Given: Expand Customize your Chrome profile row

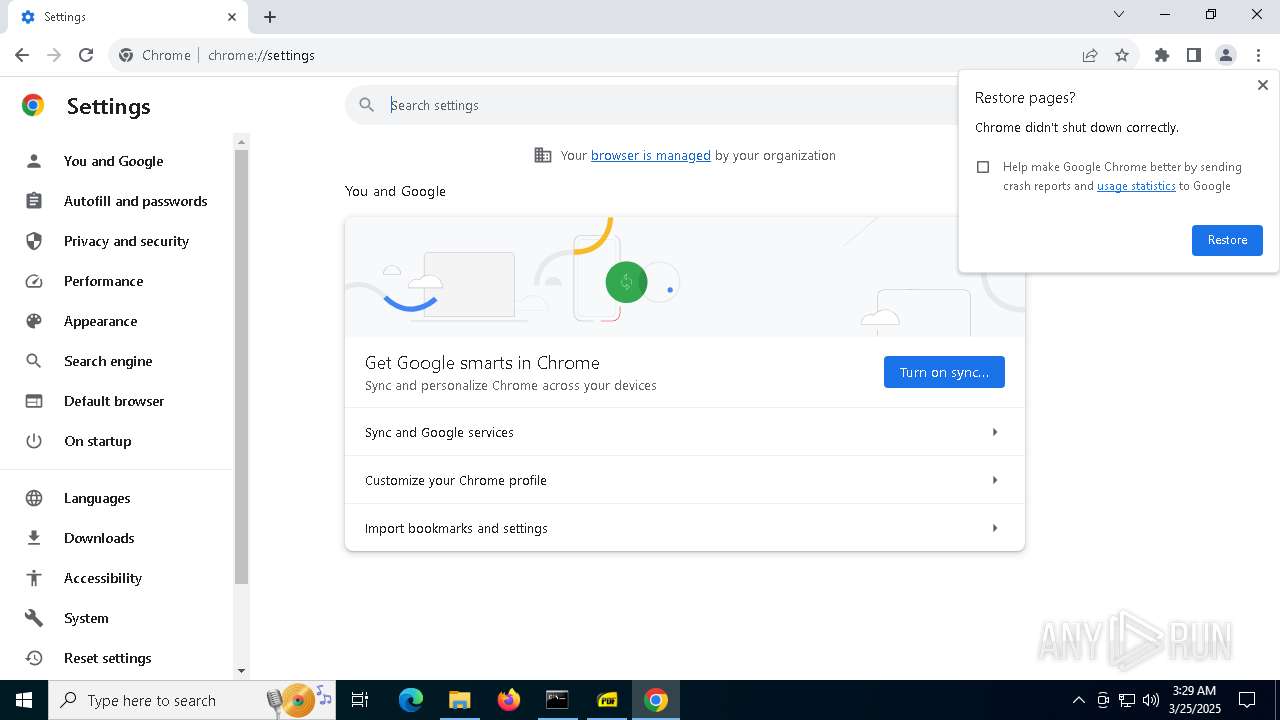Looking at the screenshot, I should coord(685,480).
